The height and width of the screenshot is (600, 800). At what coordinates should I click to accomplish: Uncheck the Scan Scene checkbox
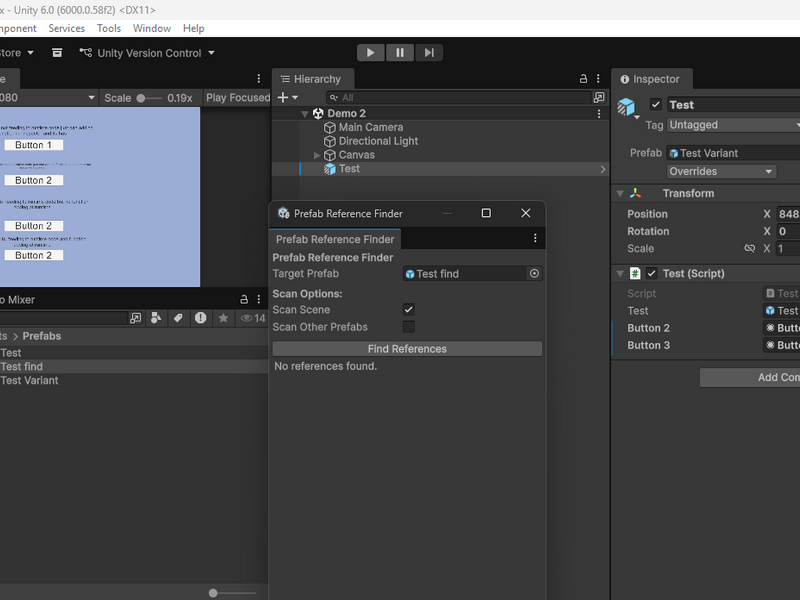409,309
